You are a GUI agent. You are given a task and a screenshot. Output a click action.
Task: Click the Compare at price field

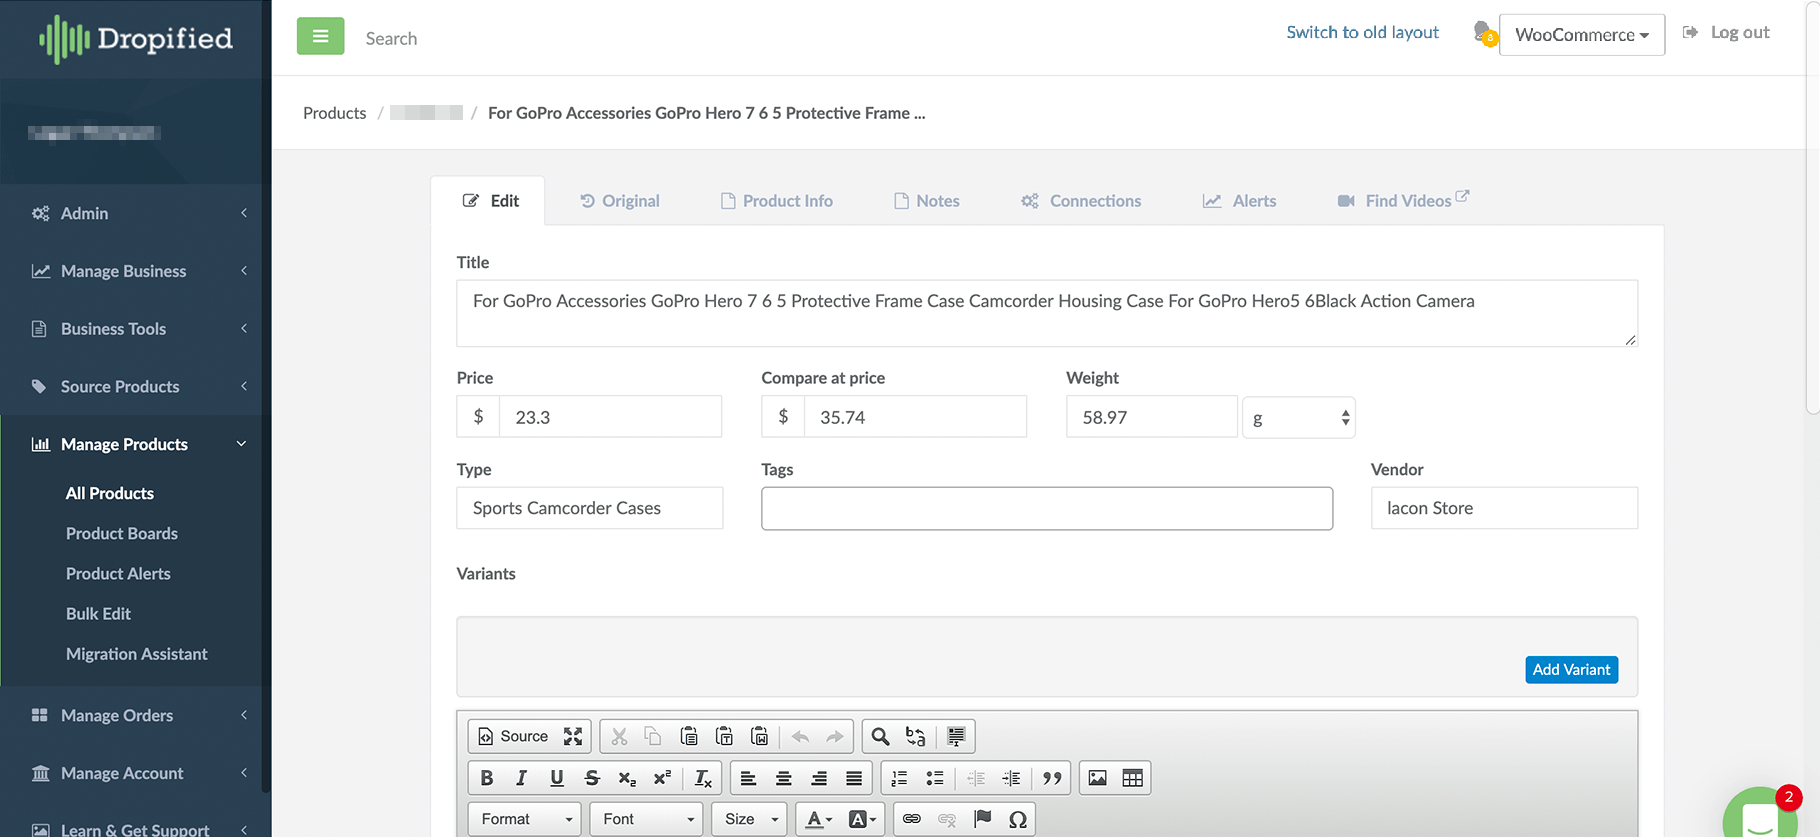coord(915,417)
